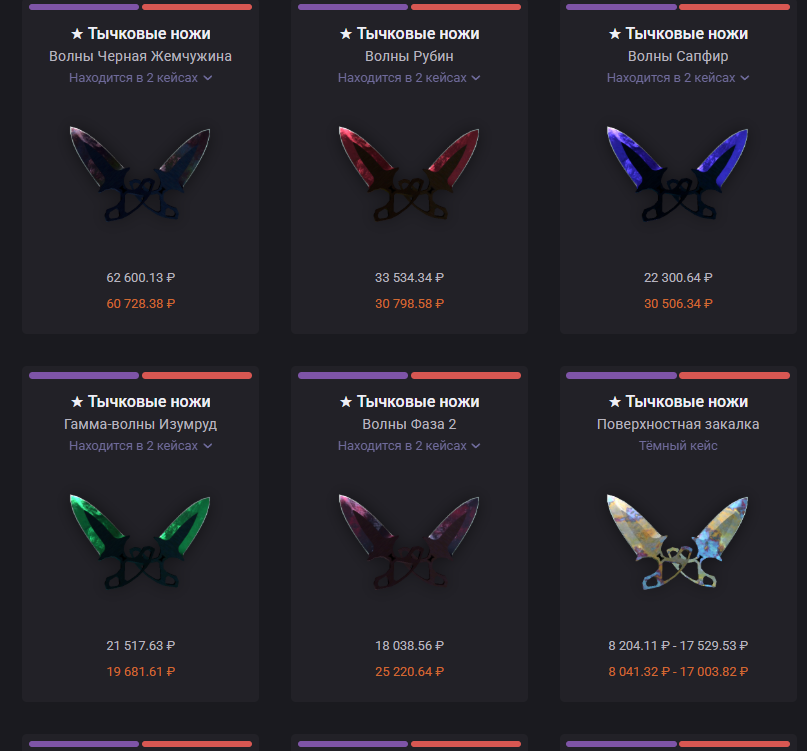Viewport: 807px width, 751px height.
Task: Open the Волны Фаза 2 knife image
Action: click(x=409, y=542)
